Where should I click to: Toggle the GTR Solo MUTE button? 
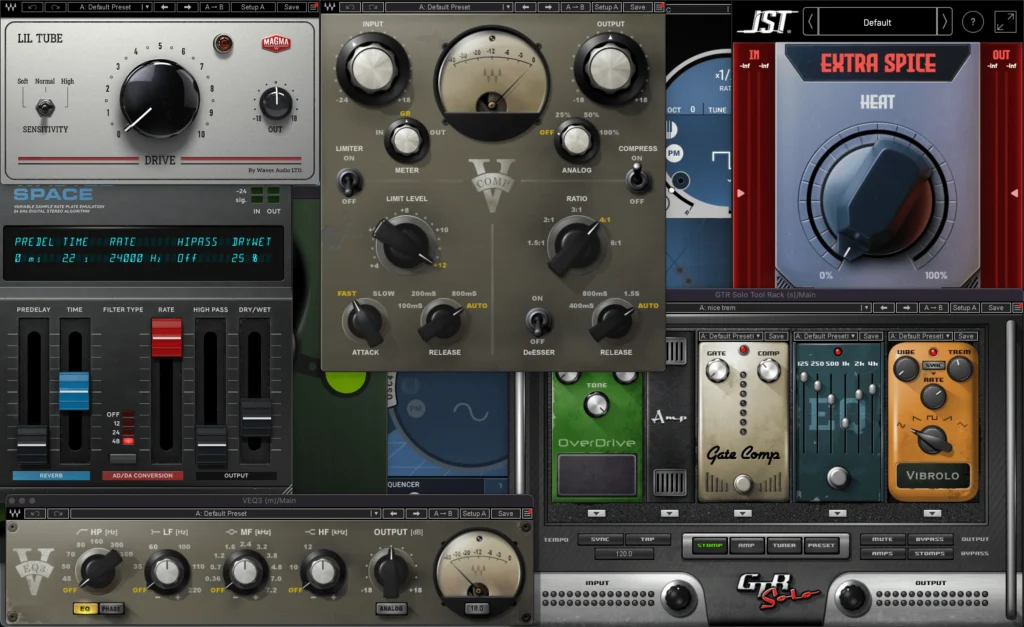(882, 539)
